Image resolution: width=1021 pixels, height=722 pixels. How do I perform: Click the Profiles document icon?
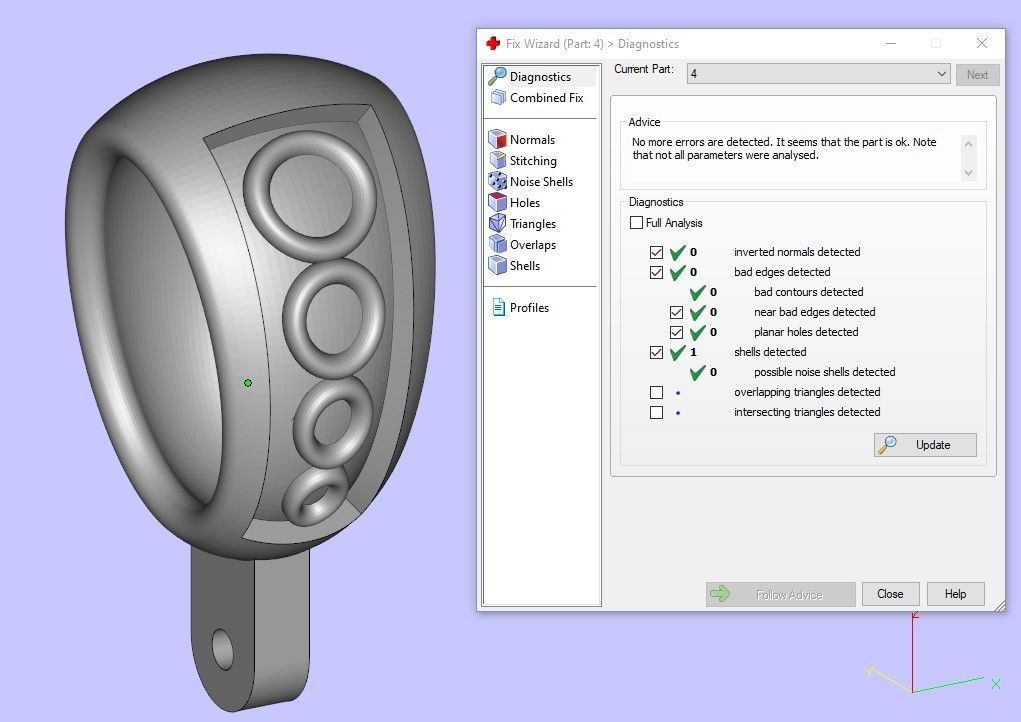click(499, 307)
